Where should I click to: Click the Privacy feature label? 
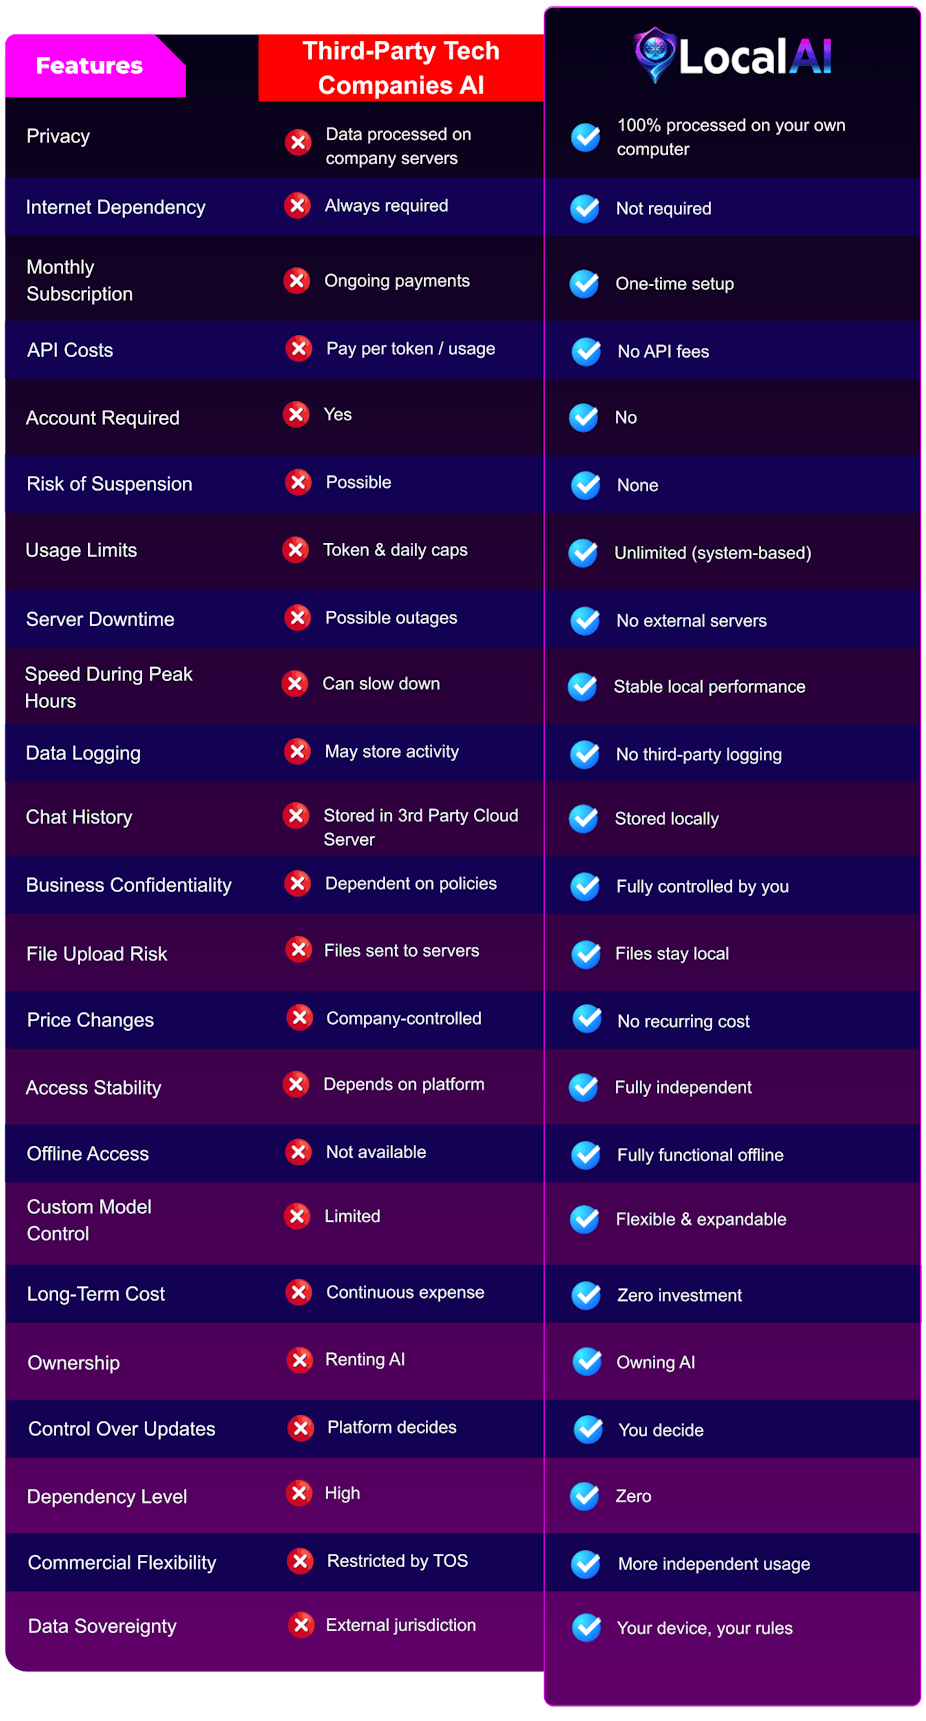58,137
